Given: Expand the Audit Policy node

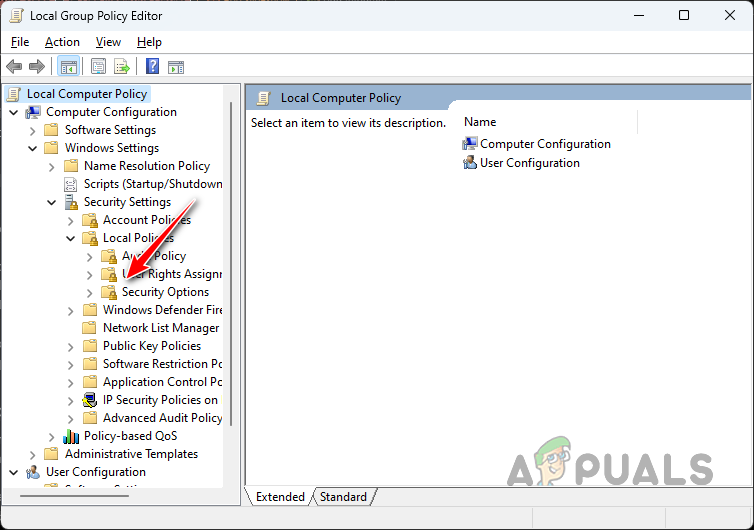Looking at the screenshot, I should pos(89,257).
